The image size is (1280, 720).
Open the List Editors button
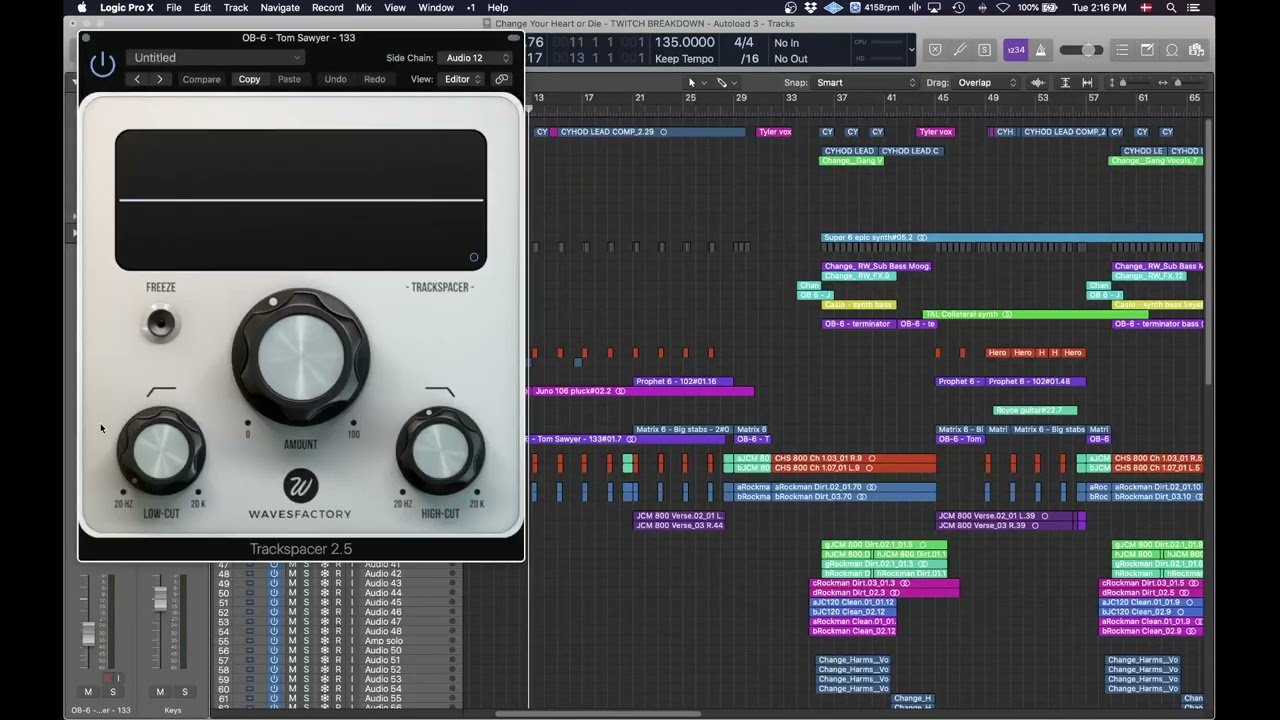coord(1122,50)
